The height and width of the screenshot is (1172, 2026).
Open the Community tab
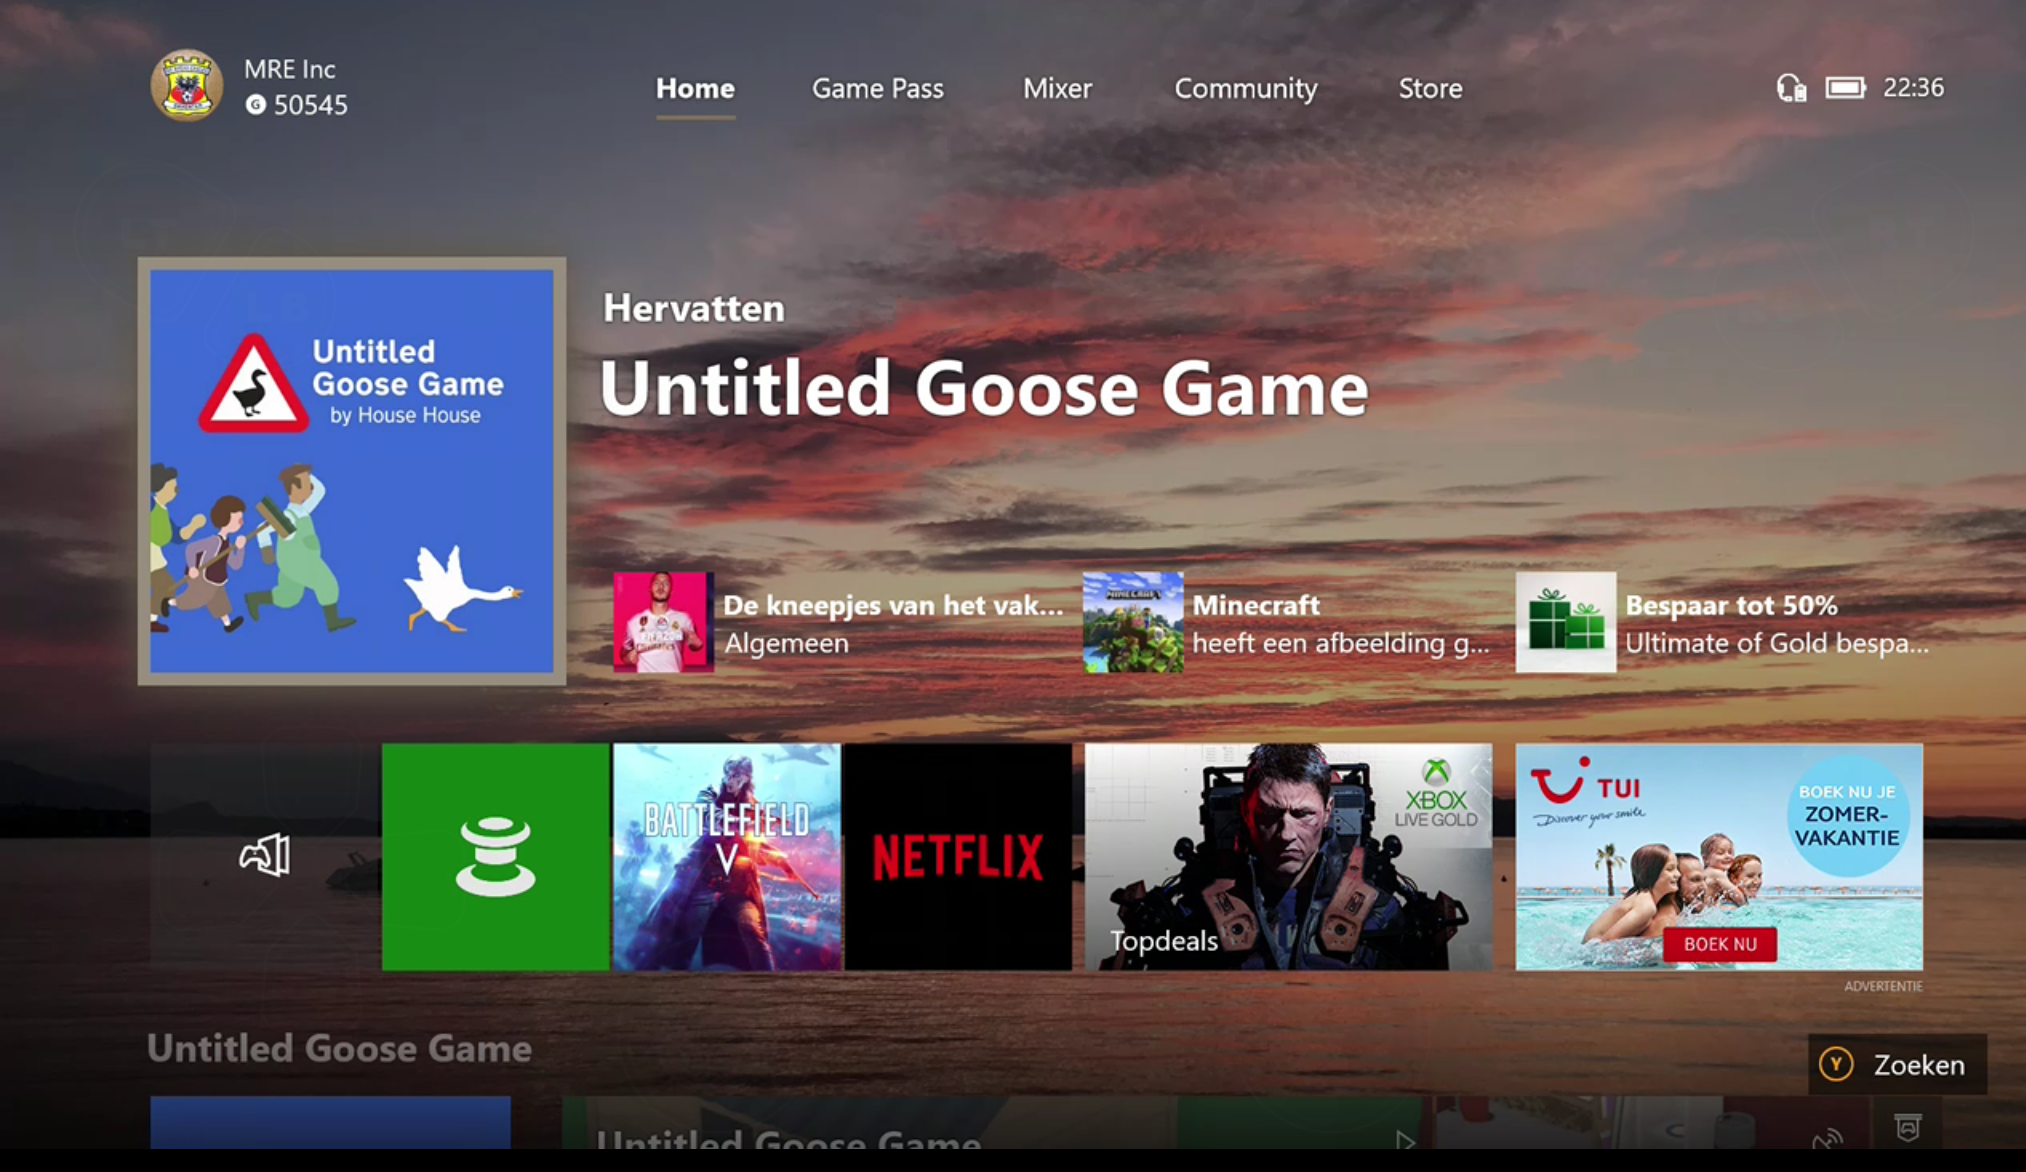(x=1245, y=89)
